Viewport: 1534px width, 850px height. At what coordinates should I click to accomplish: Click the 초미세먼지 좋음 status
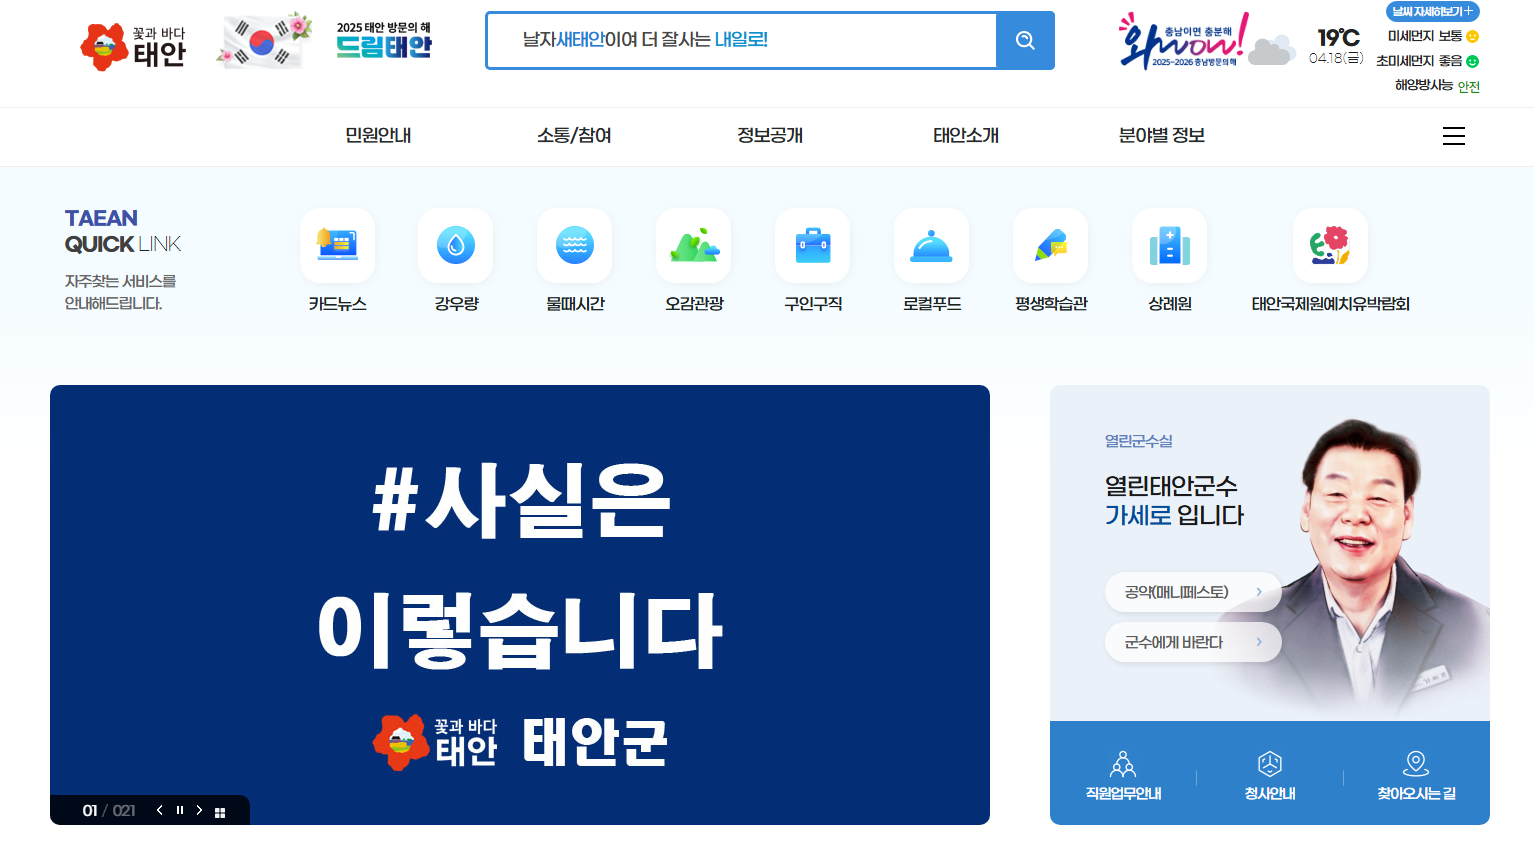1427,61
